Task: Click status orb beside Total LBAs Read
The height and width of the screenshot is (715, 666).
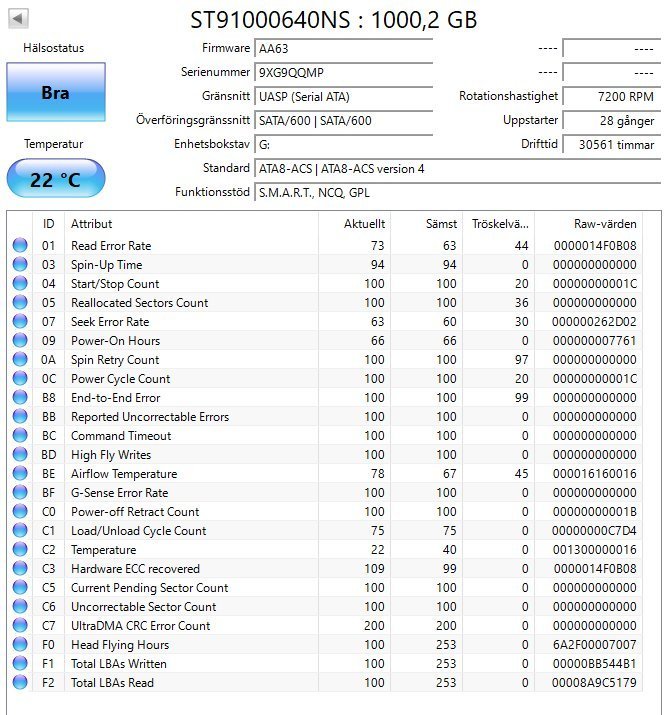Action: point(19,683)
